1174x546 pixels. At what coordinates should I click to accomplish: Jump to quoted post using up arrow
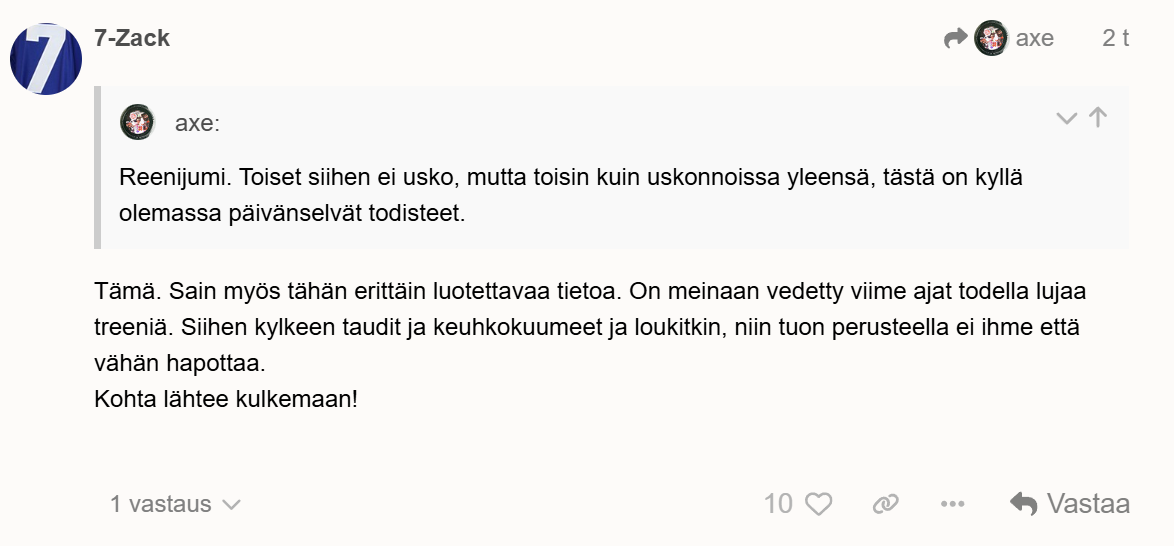(1098, 118)
